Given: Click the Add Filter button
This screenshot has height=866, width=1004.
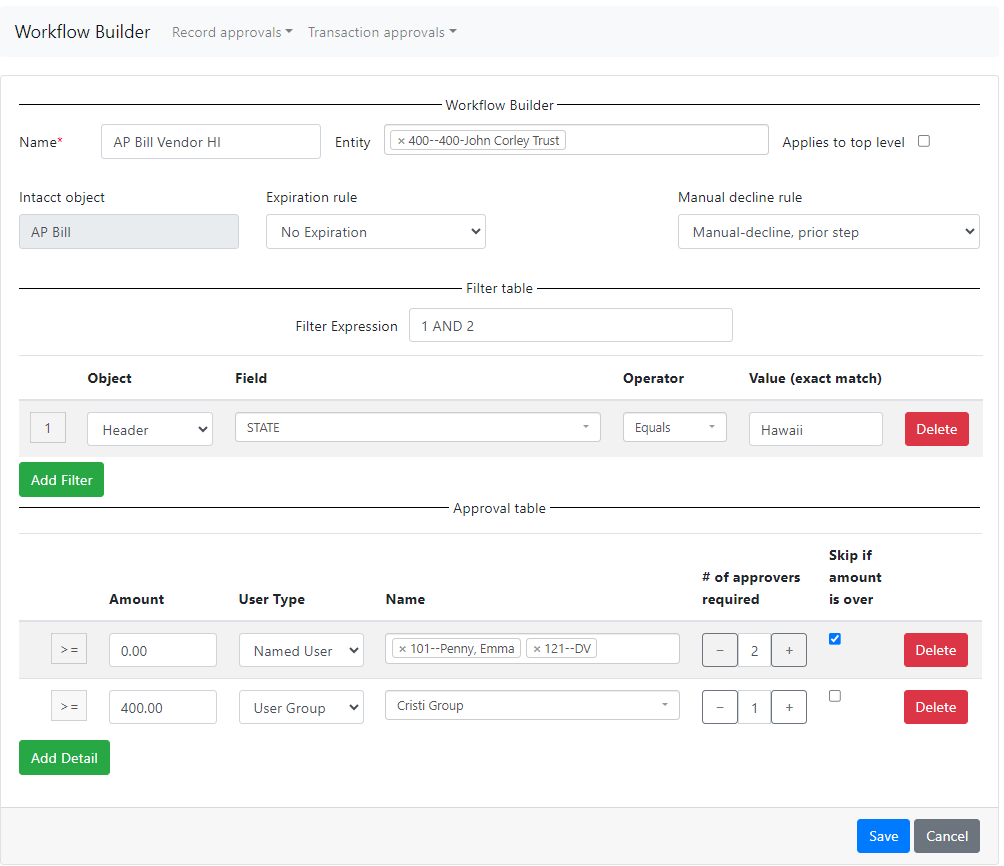Looking at the screenshot, I should point(61,480).
